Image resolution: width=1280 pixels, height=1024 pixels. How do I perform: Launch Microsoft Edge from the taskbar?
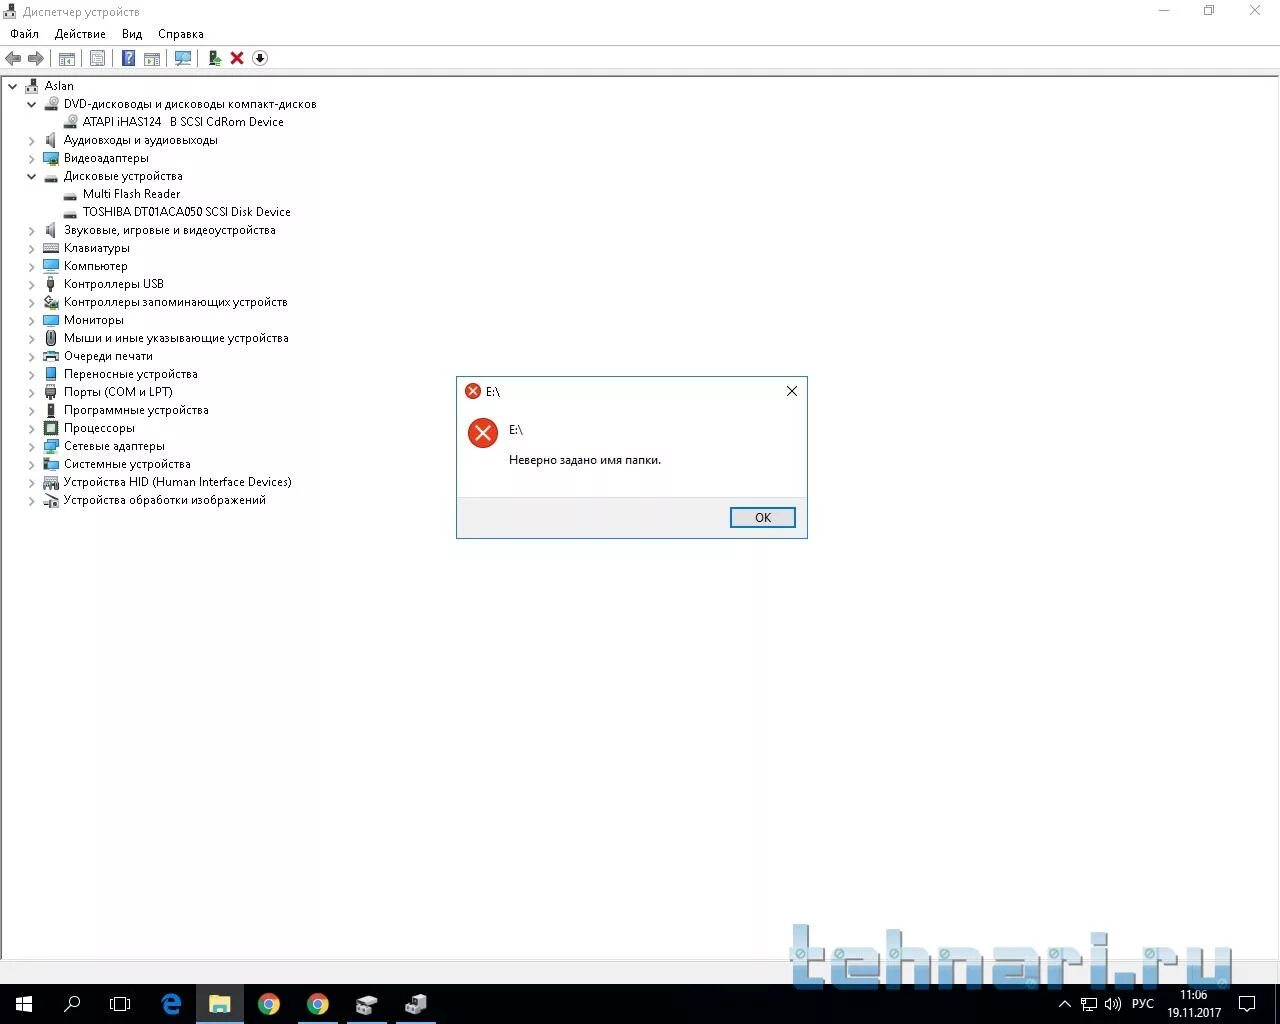[x=171, y=1004]
